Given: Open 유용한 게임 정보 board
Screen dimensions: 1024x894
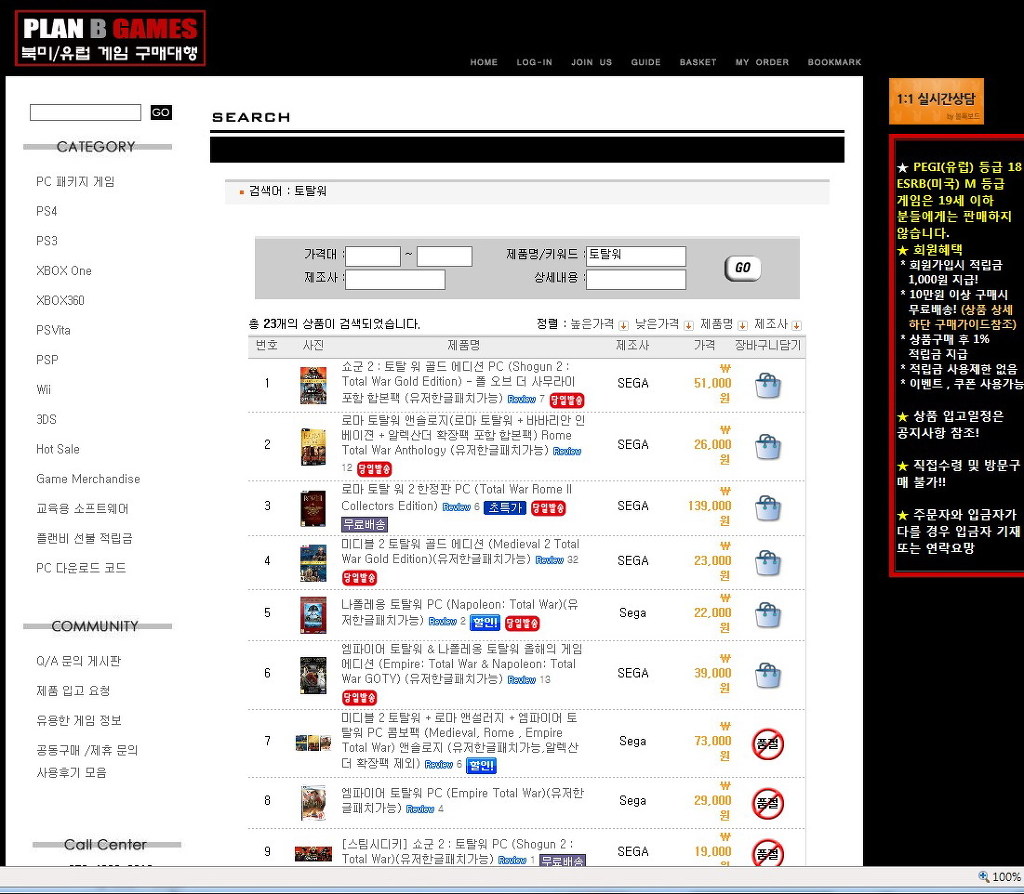Looking at the screenshot, I should [79, 720].
